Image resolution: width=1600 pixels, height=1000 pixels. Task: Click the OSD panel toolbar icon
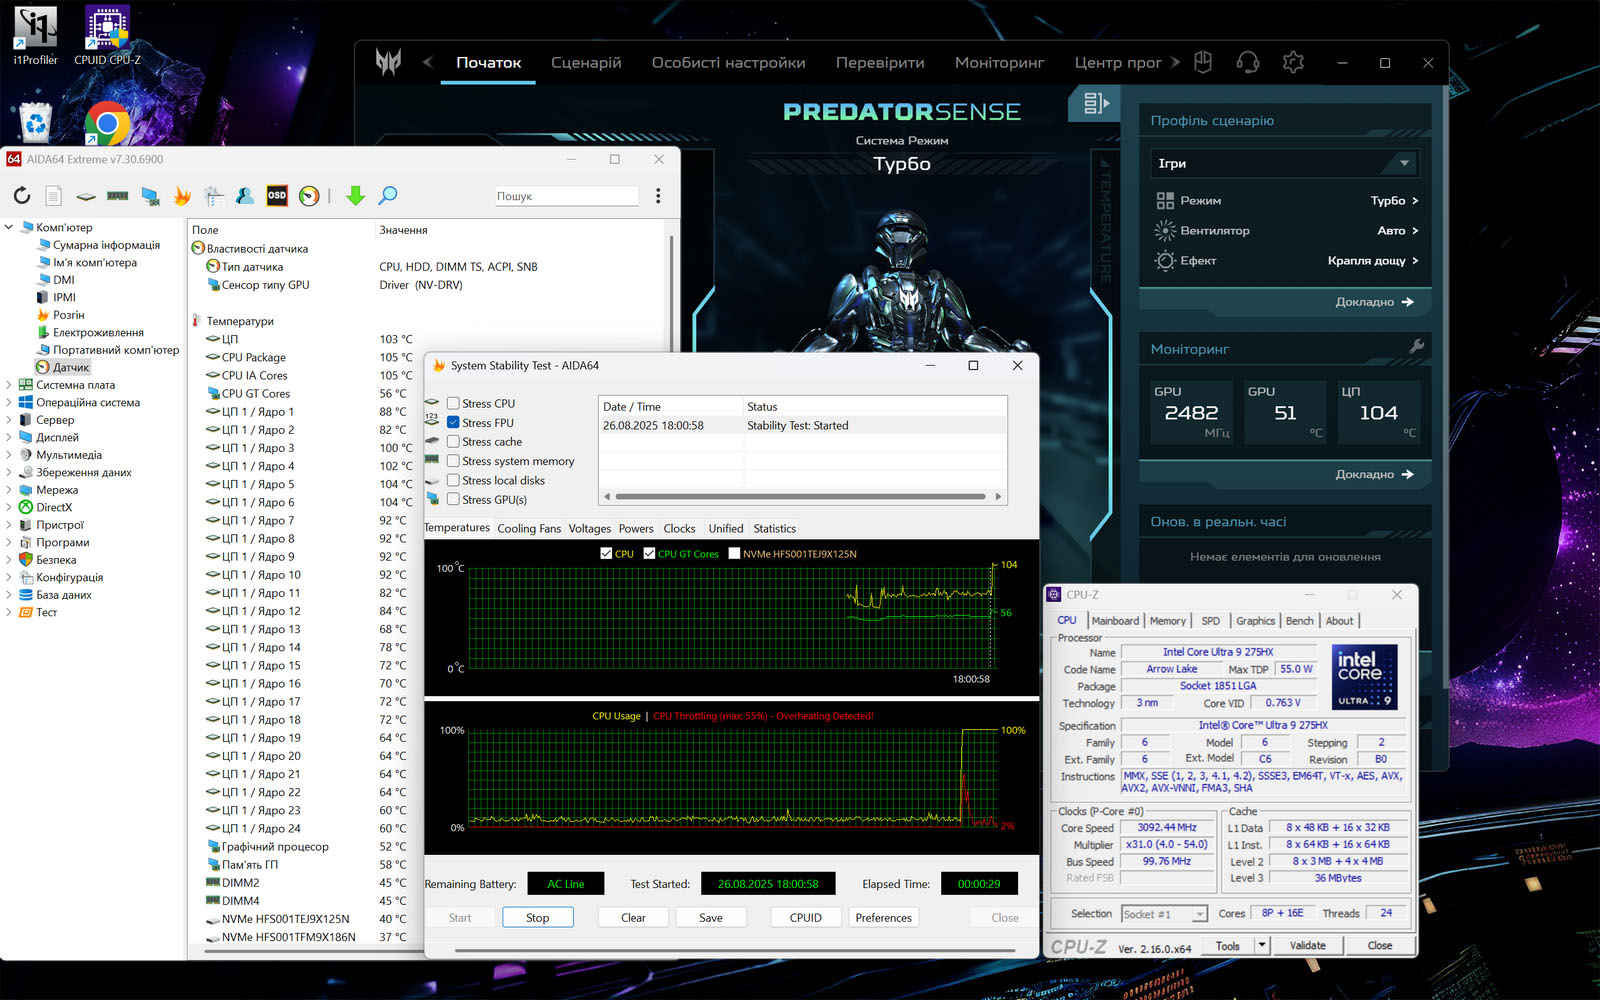point(277,196)
